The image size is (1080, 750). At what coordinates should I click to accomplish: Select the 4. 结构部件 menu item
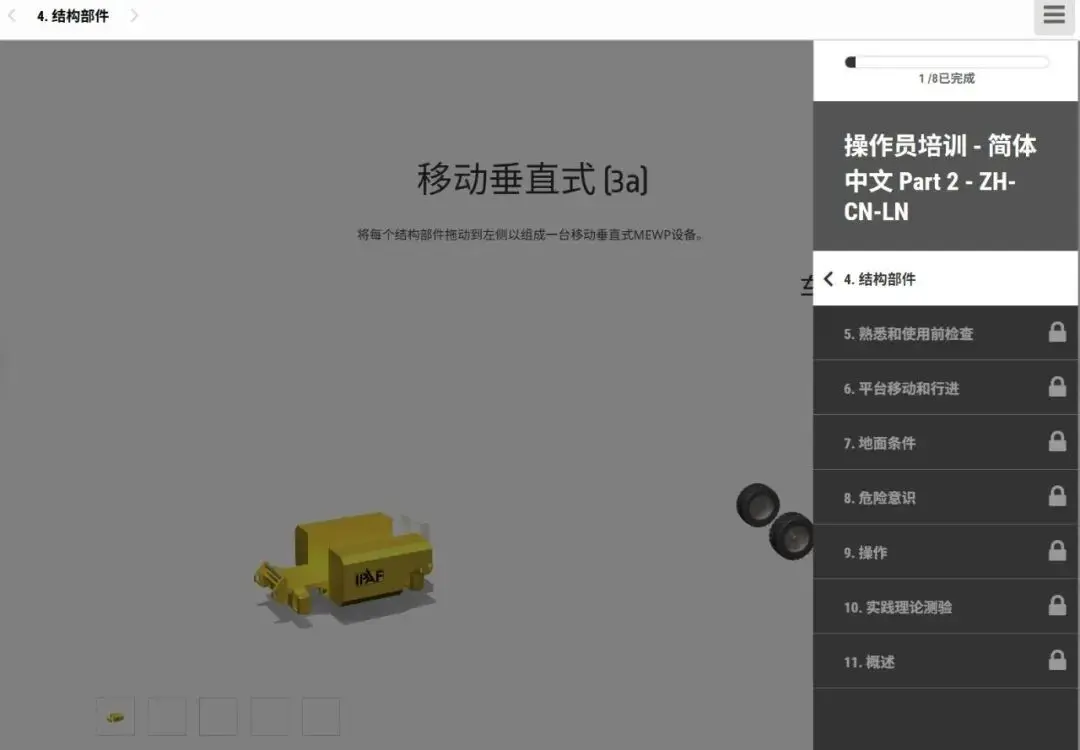(x=945, y=279)
